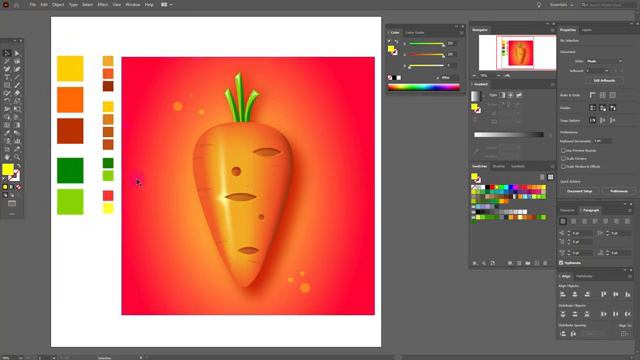
Task: Select the Hand tool
Action: tap(7, 157)
